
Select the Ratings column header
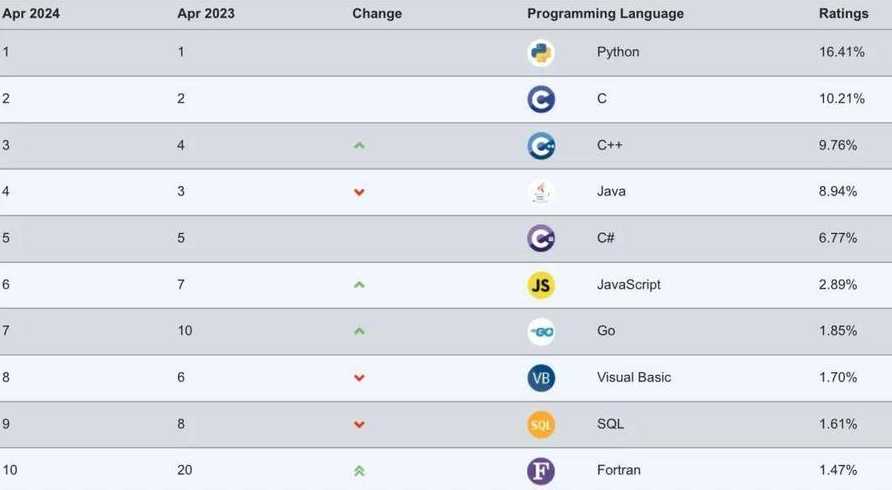tap(844, 14)
